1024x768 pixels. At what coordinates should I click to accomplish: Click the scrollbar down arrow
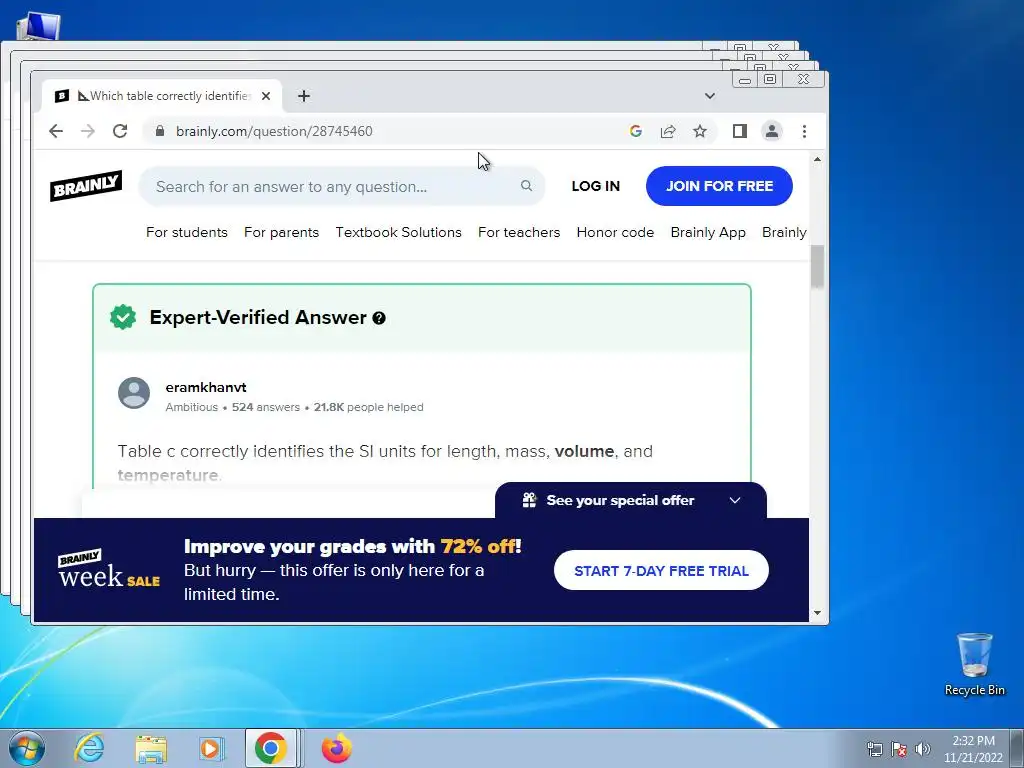(817, 613)
